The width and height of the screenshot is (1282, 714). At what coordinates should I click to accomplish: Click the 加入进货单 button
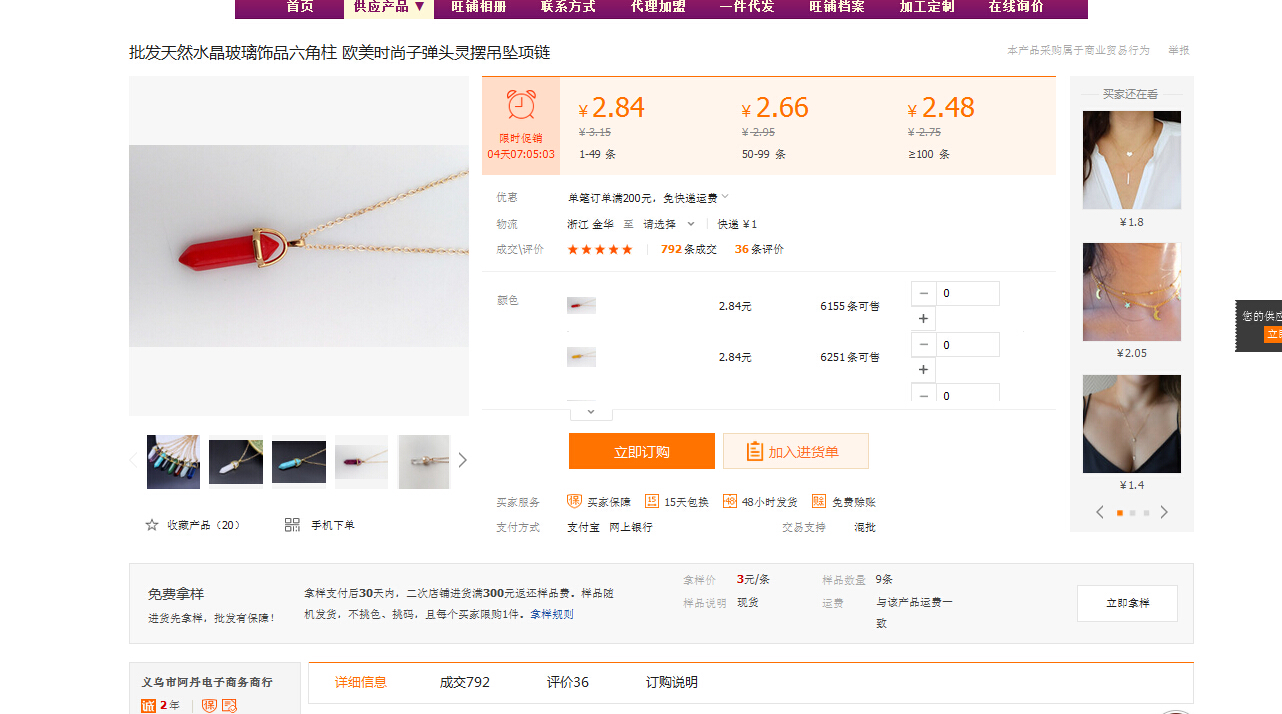click(x=796, y=451)
